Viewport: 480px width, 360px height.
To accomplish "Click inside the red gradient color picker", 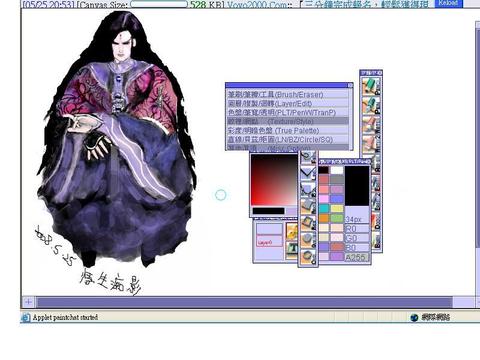I will [x=274, y=180].
